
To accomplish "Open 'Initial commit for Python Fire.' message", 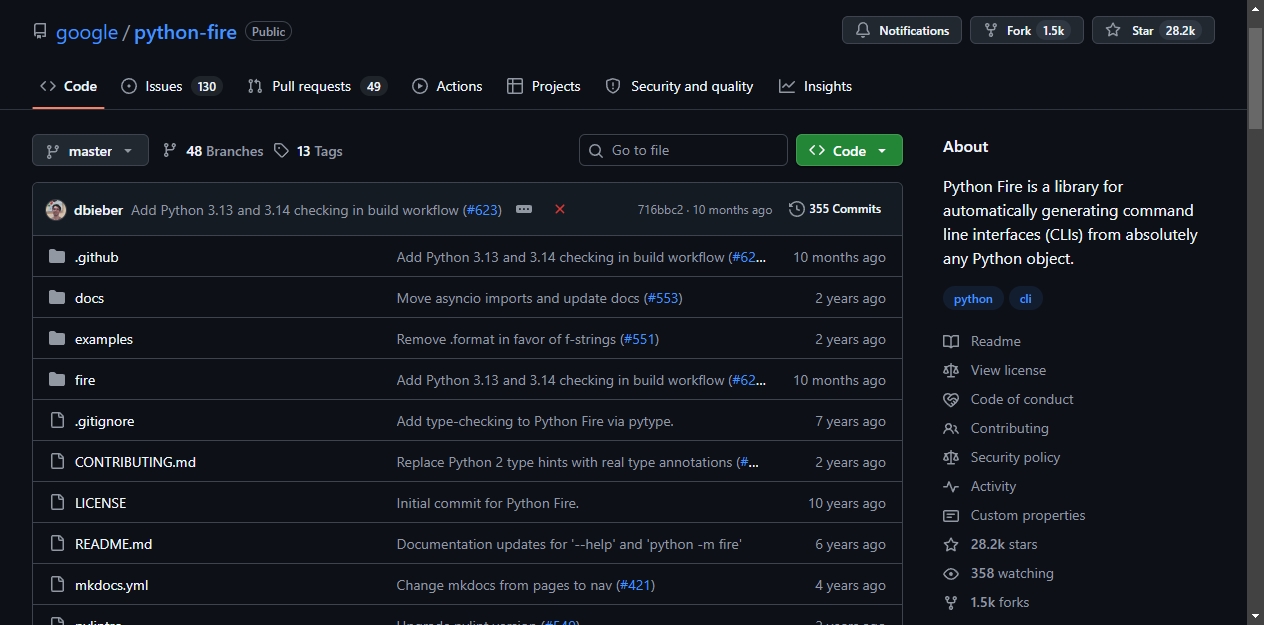I will pos(488,503).
